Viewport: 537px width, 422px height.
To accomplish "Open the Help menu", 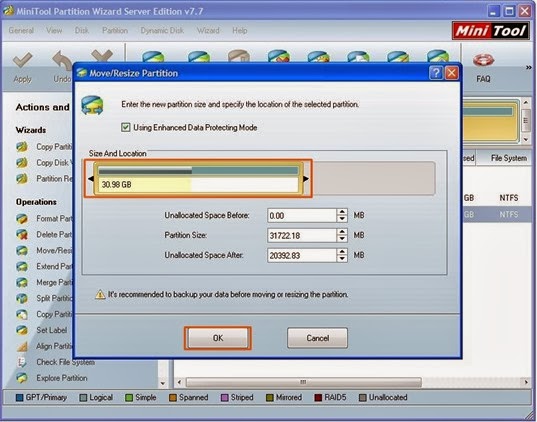I will [x=240, y=30].
